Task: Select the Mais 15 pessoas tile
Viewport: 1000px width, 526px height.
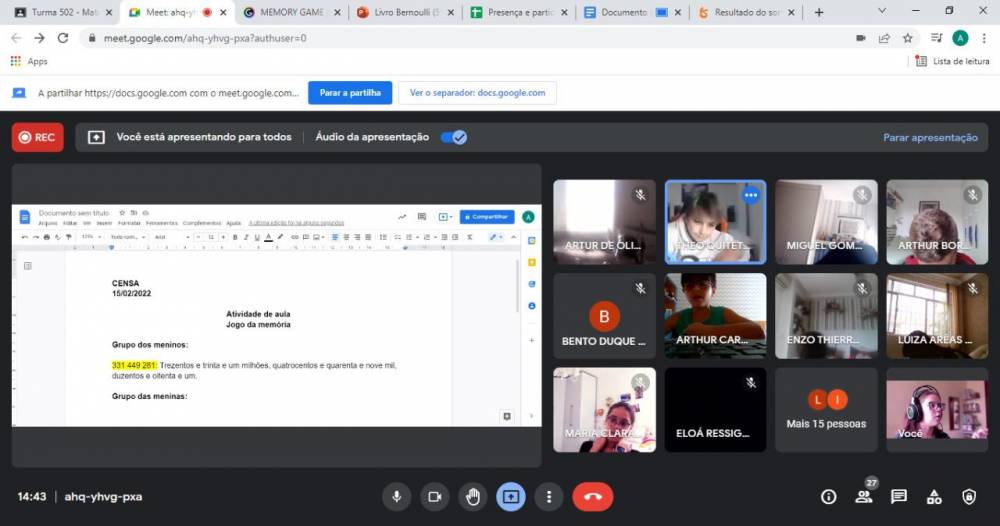Action: pos(826,410)
